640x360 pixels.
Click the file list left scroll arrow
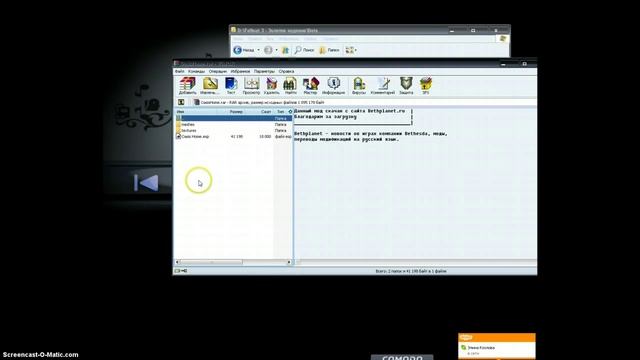click(x=177, y=262)
